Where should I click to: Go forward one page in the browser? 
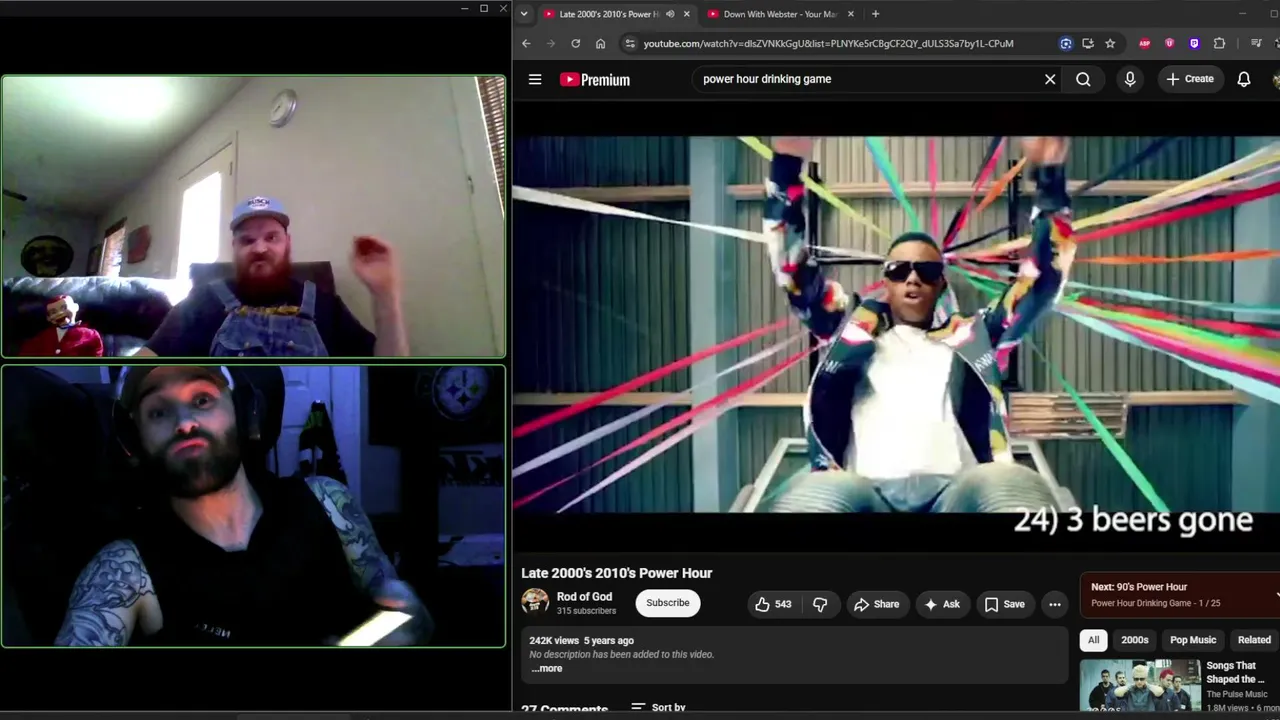coord(550,43)
